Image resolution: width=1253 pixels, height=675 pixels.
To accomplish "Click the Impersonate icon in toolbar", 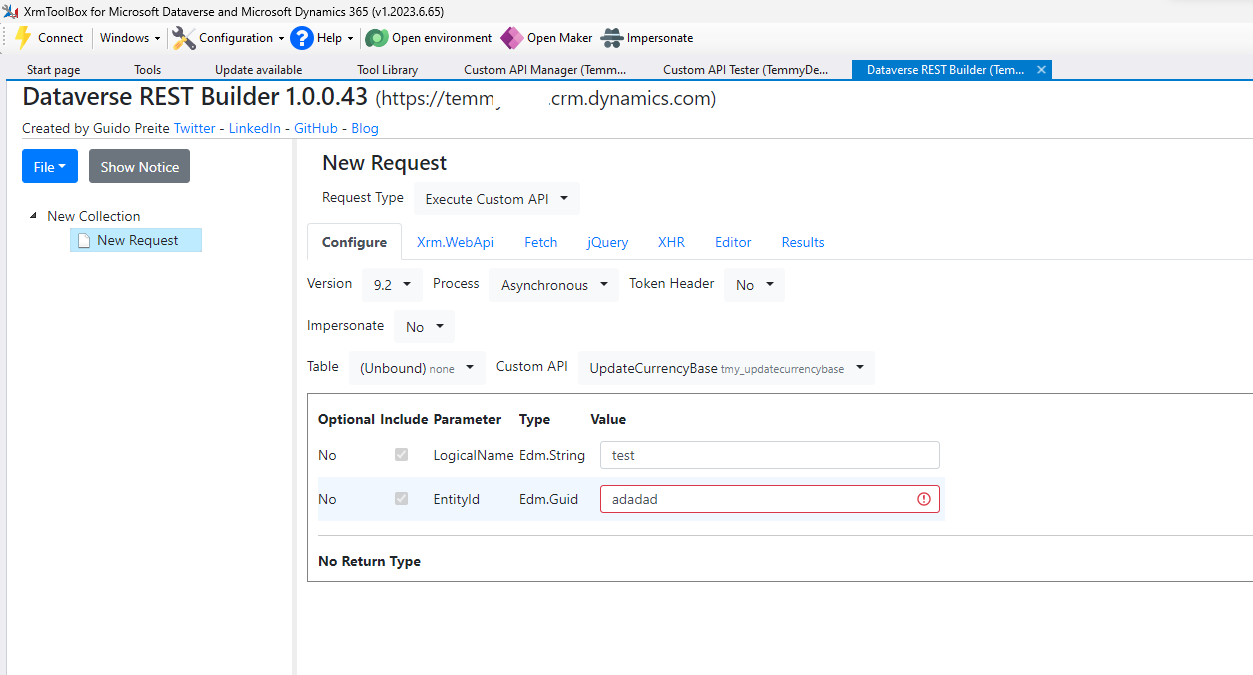I will point(612,38).
